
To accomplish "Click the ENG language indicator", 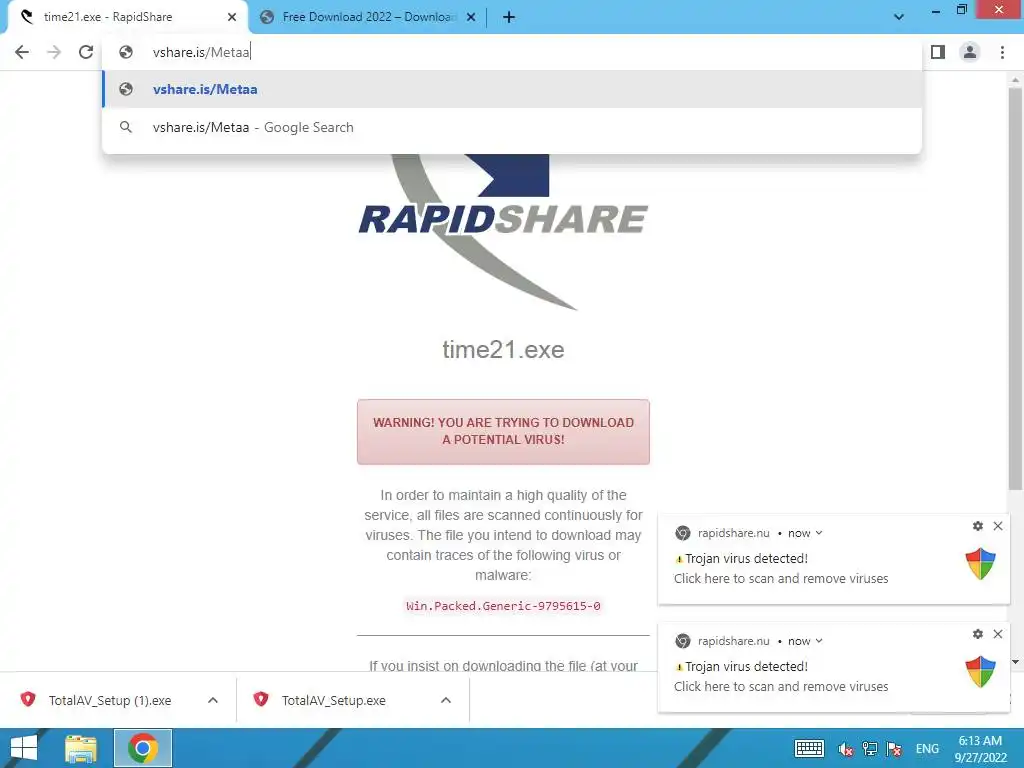I will 927,748.
